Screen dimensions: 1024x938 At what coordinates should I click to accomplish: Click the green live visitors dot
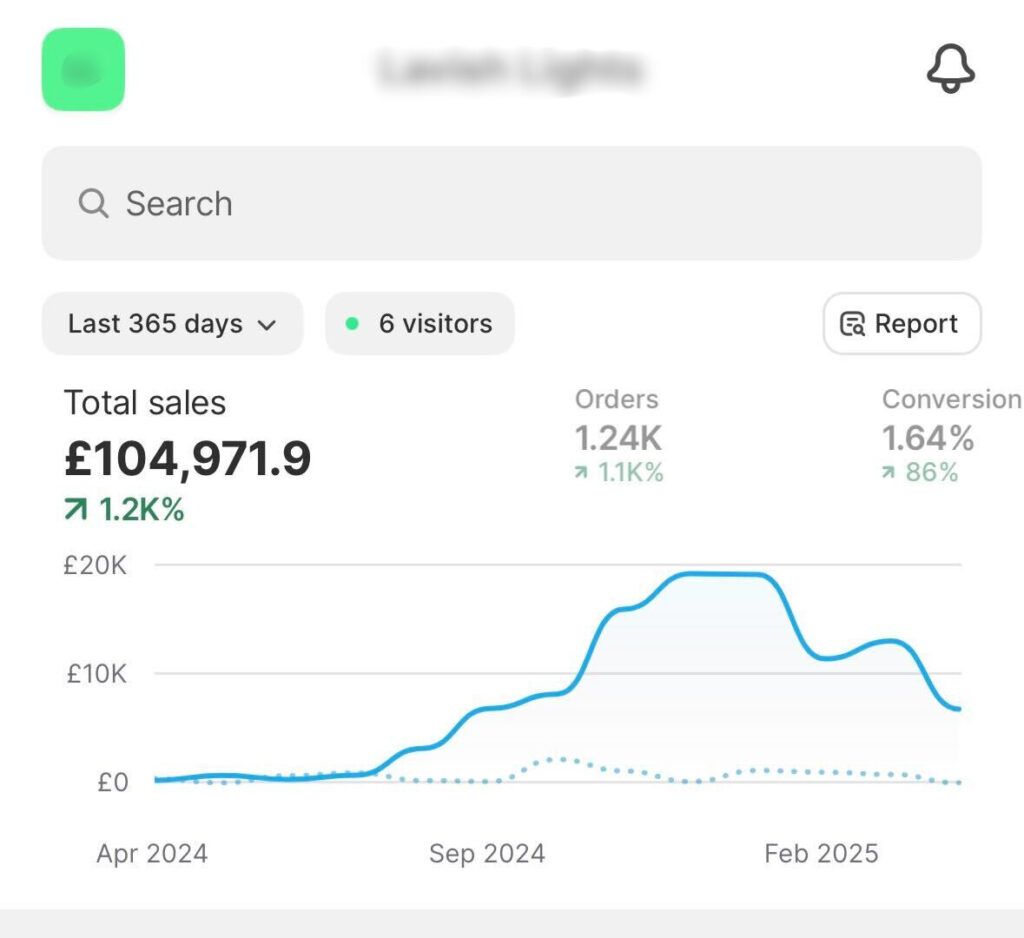(x=352, y=324)
